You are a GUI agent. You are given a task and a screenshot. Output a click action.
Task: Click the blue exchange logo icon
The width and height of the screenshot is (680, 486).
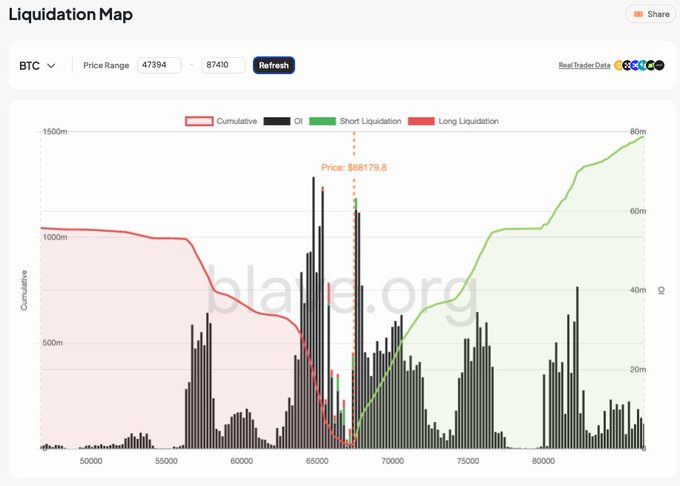(x=635, y=65)
